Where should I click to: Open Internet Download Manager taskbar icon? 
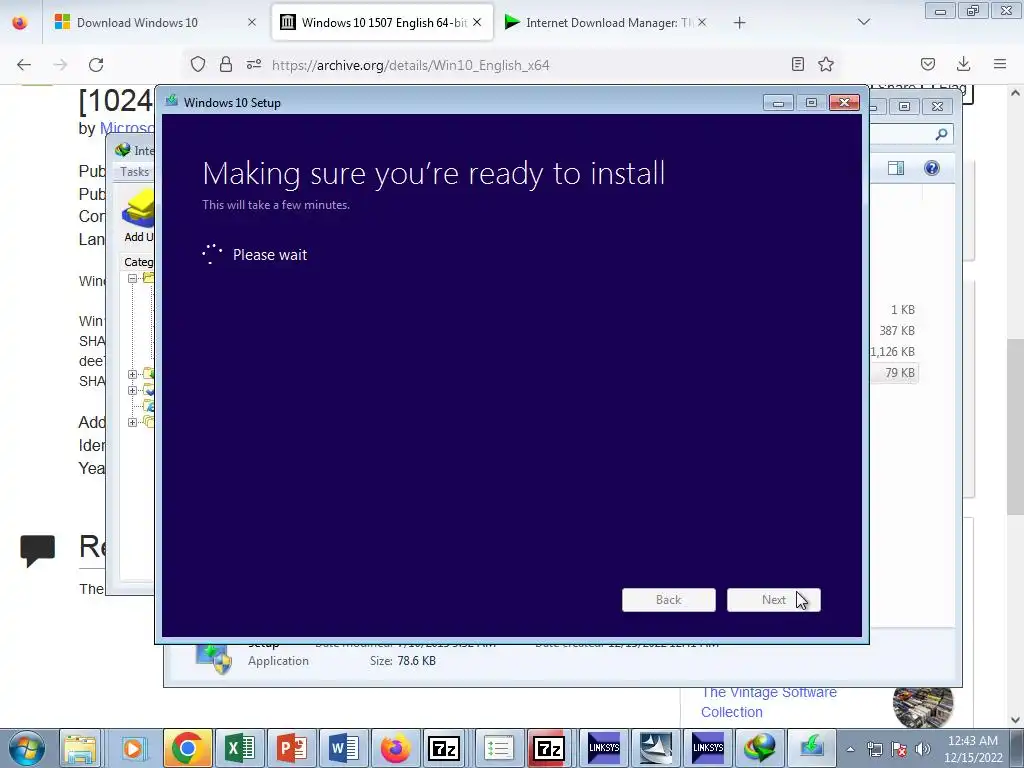pyautogui.click(x=760, y=748)
